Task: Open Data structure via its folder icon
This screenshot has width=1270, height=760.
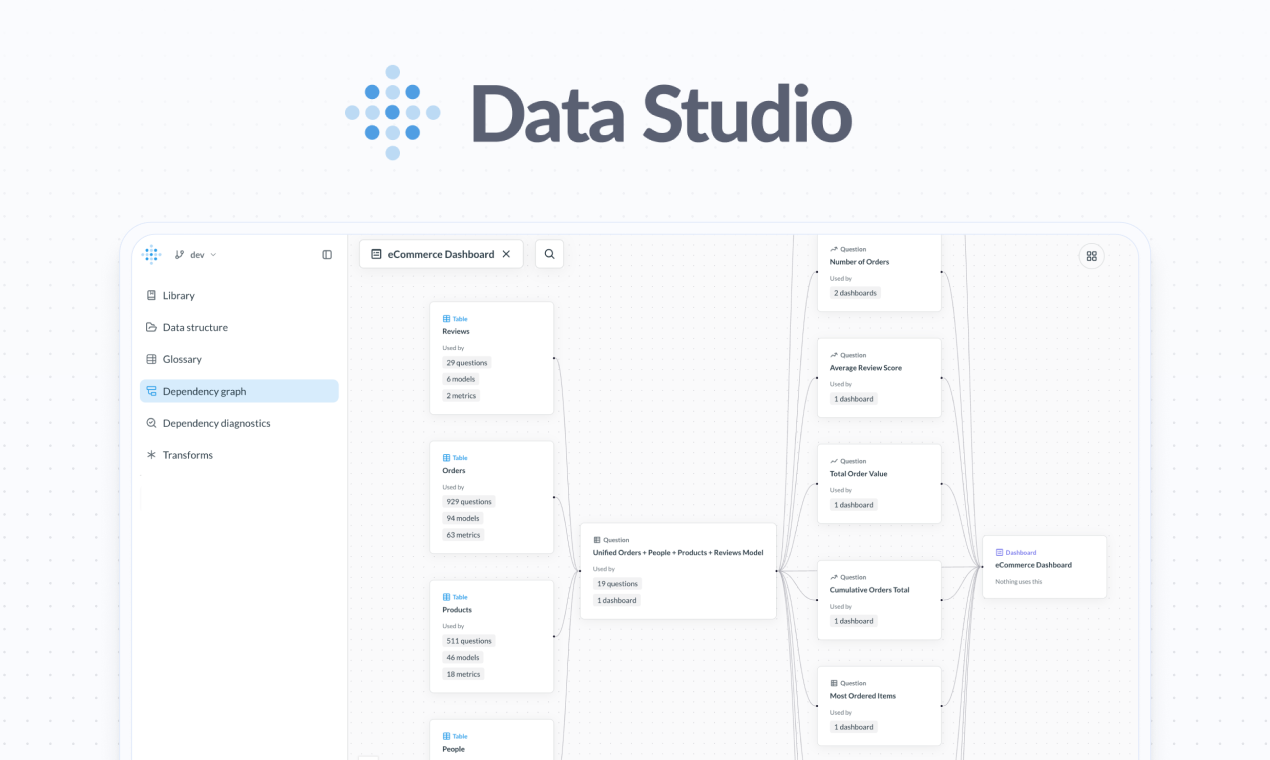Action: coord(150,327)
